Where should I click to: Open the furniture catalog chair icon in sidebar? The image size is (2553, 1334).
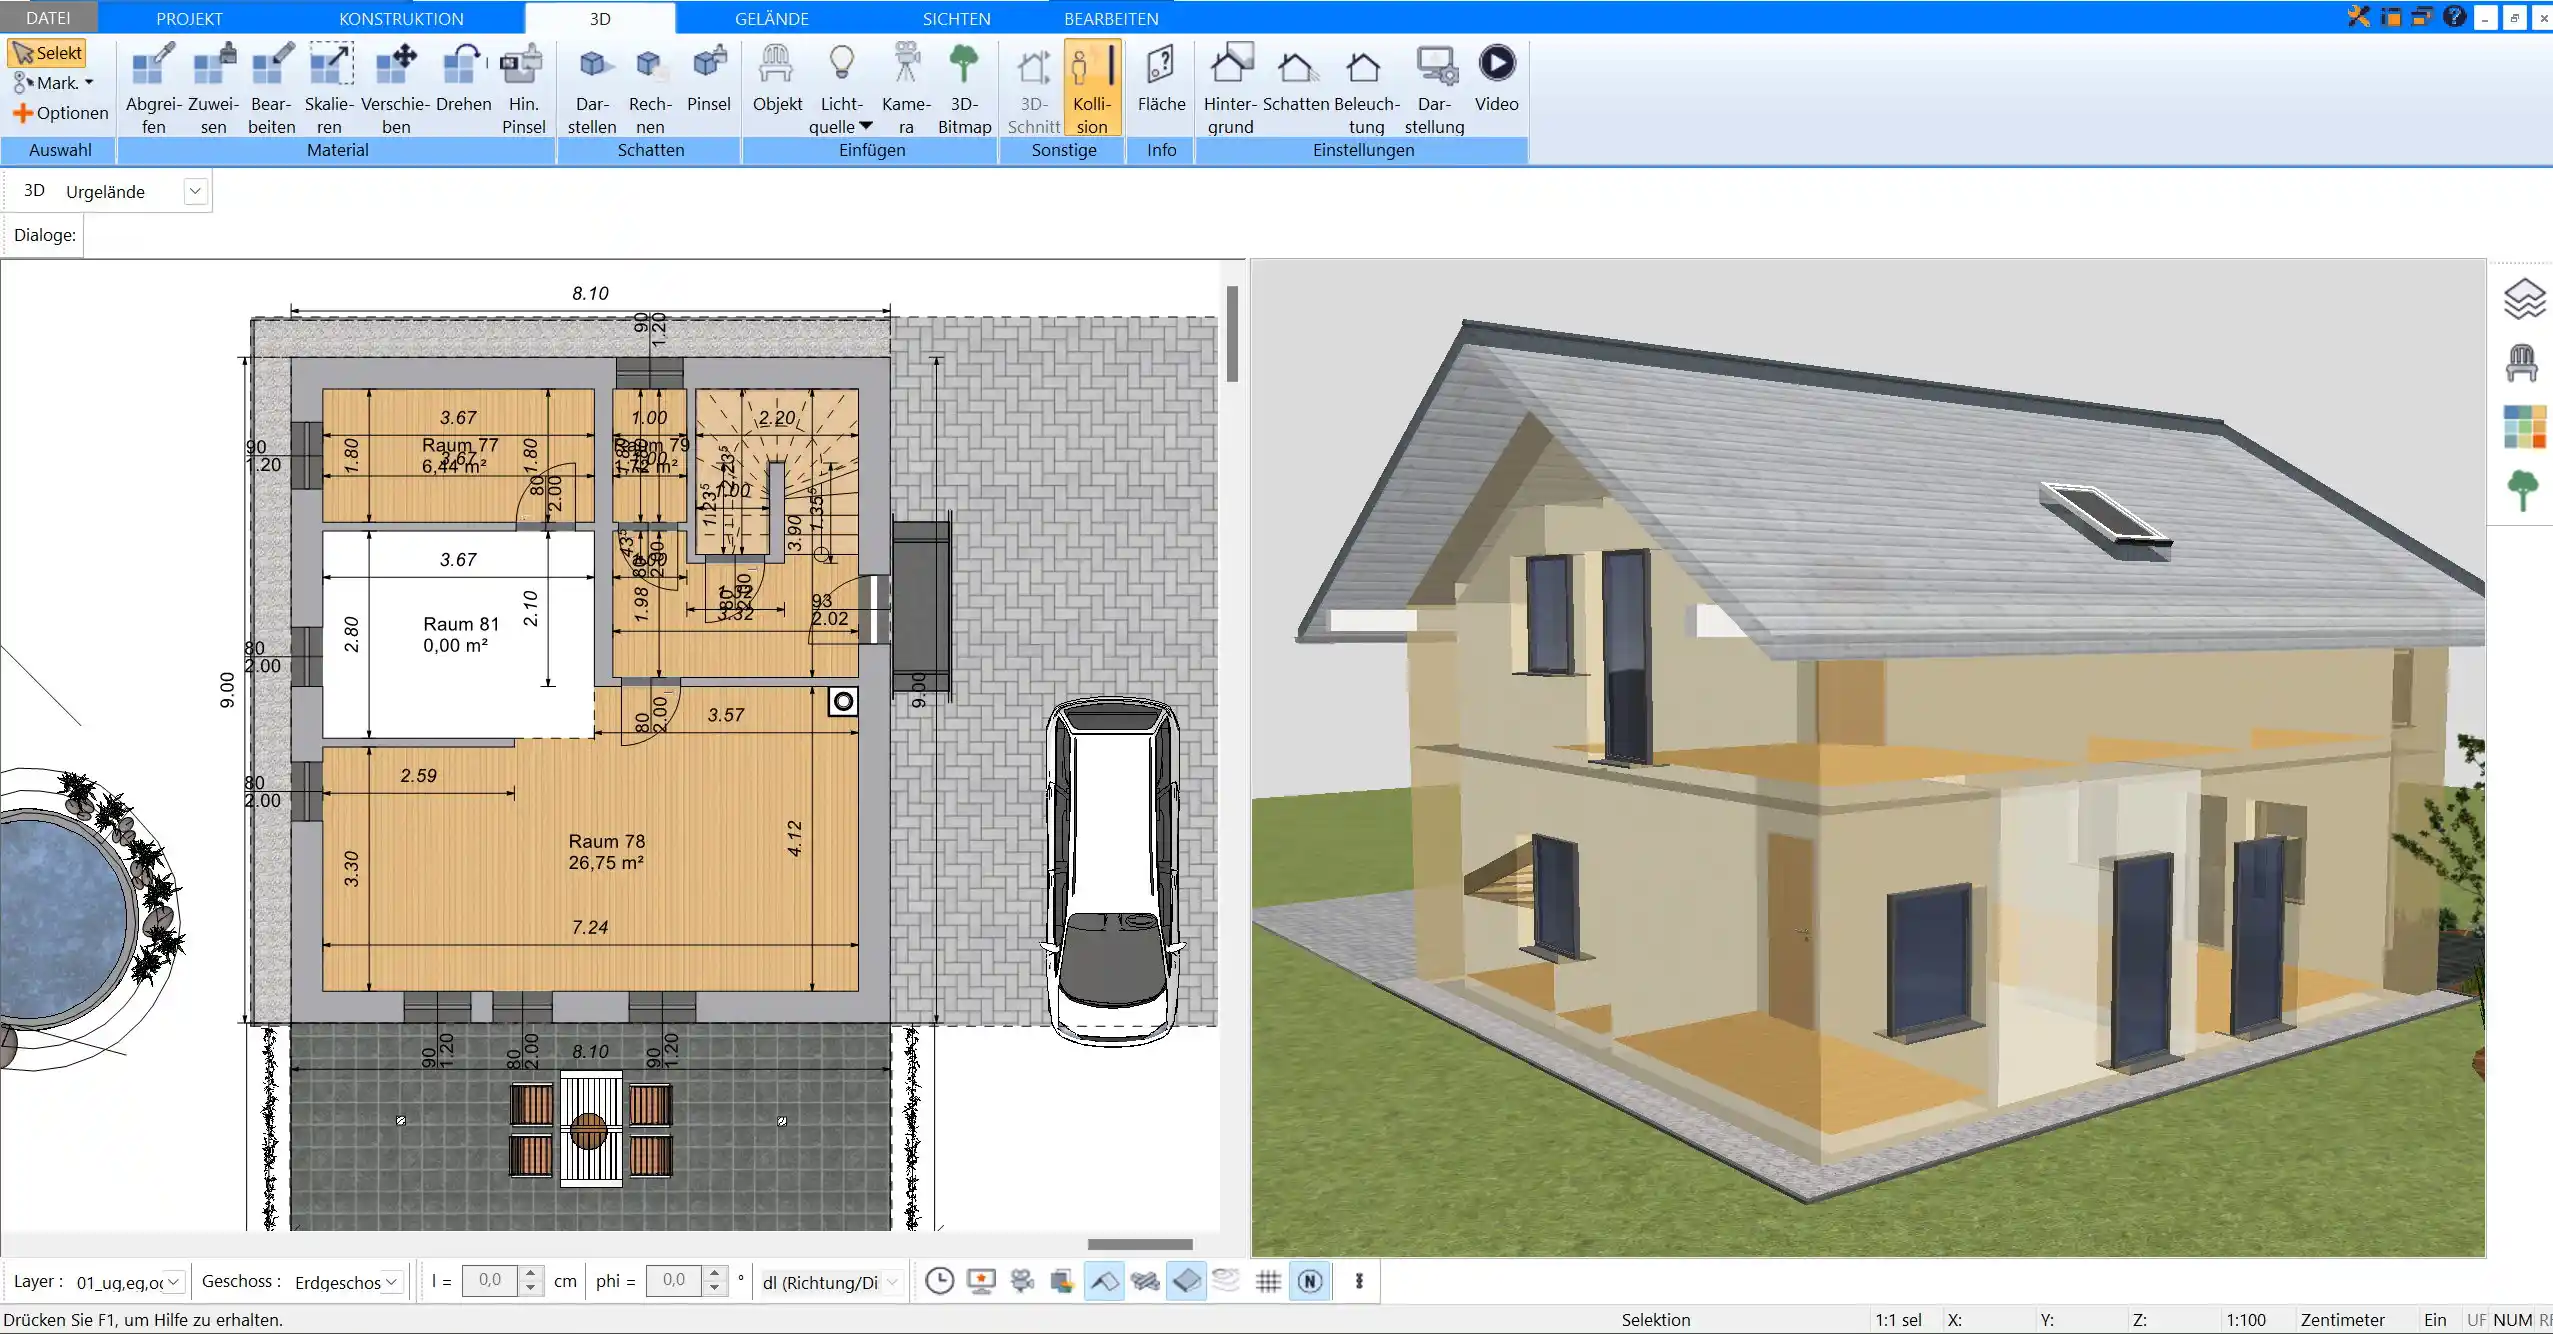click(2522, 363)
